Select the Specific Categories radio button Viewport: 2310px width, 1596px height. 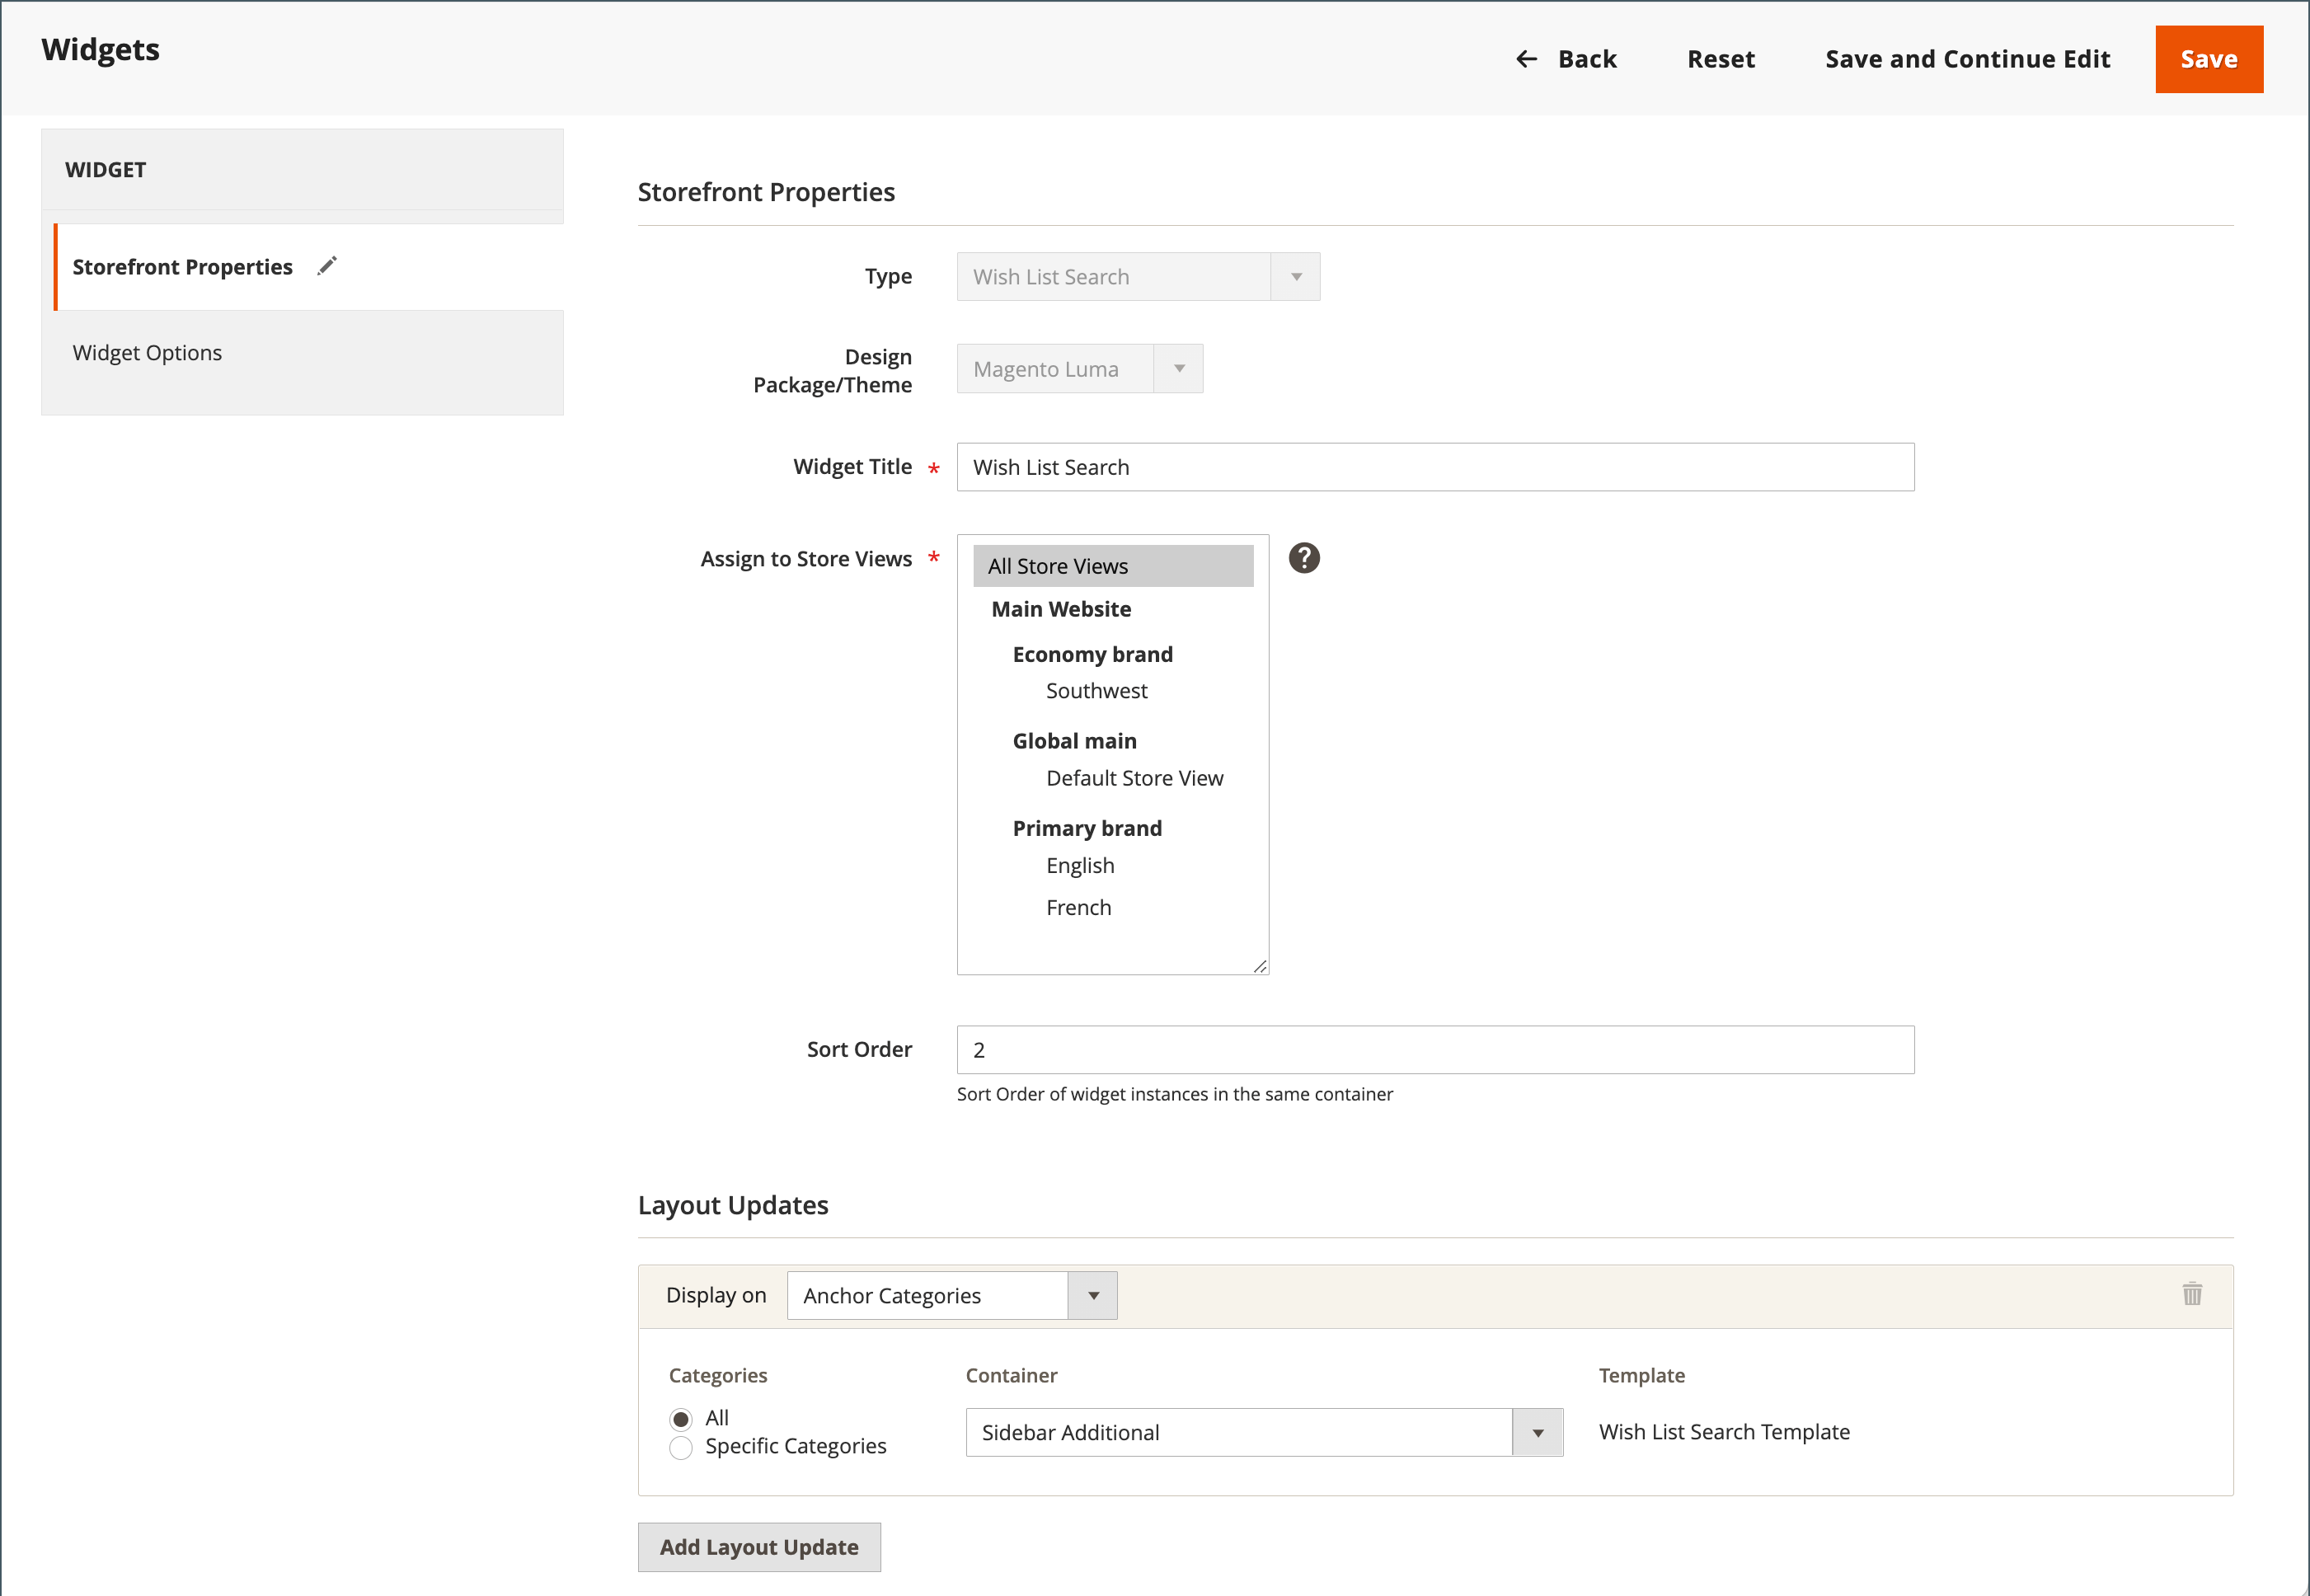[681, 1447]
